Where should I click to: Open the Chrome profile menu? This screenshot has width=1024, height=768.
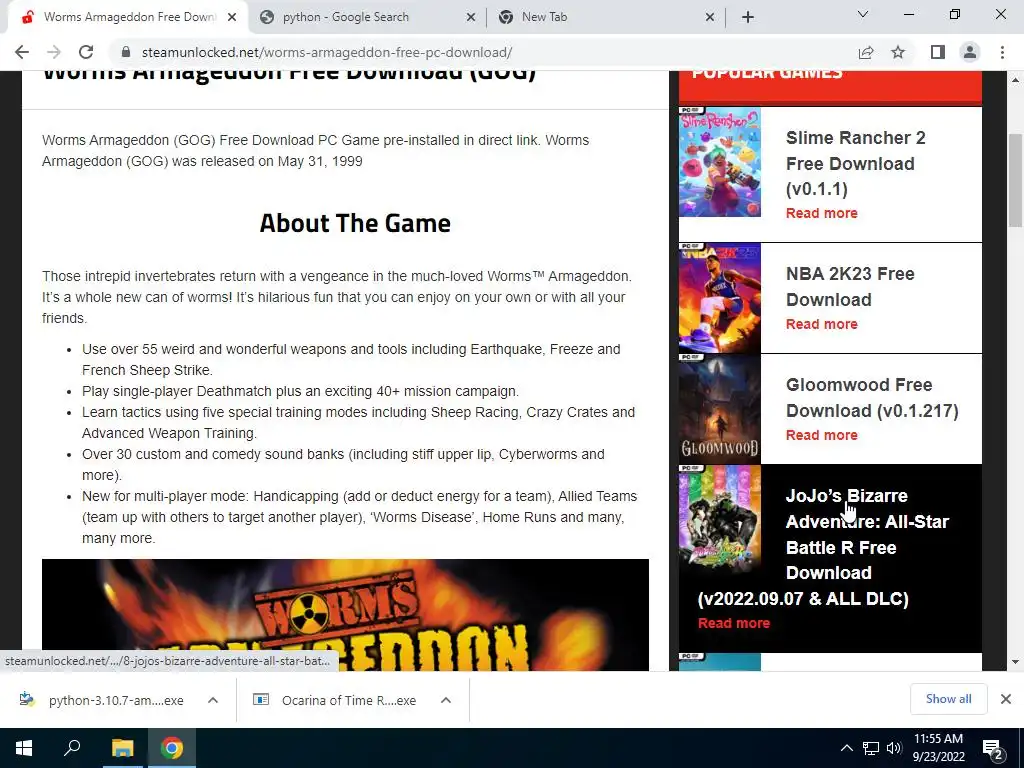point(970,52)
